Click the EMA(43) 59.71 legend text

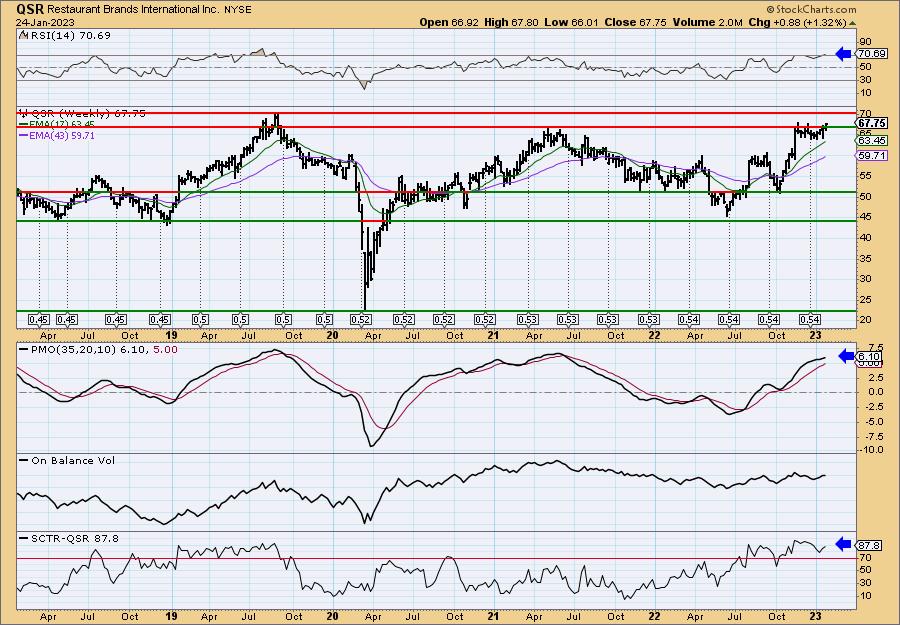[61, 136]
